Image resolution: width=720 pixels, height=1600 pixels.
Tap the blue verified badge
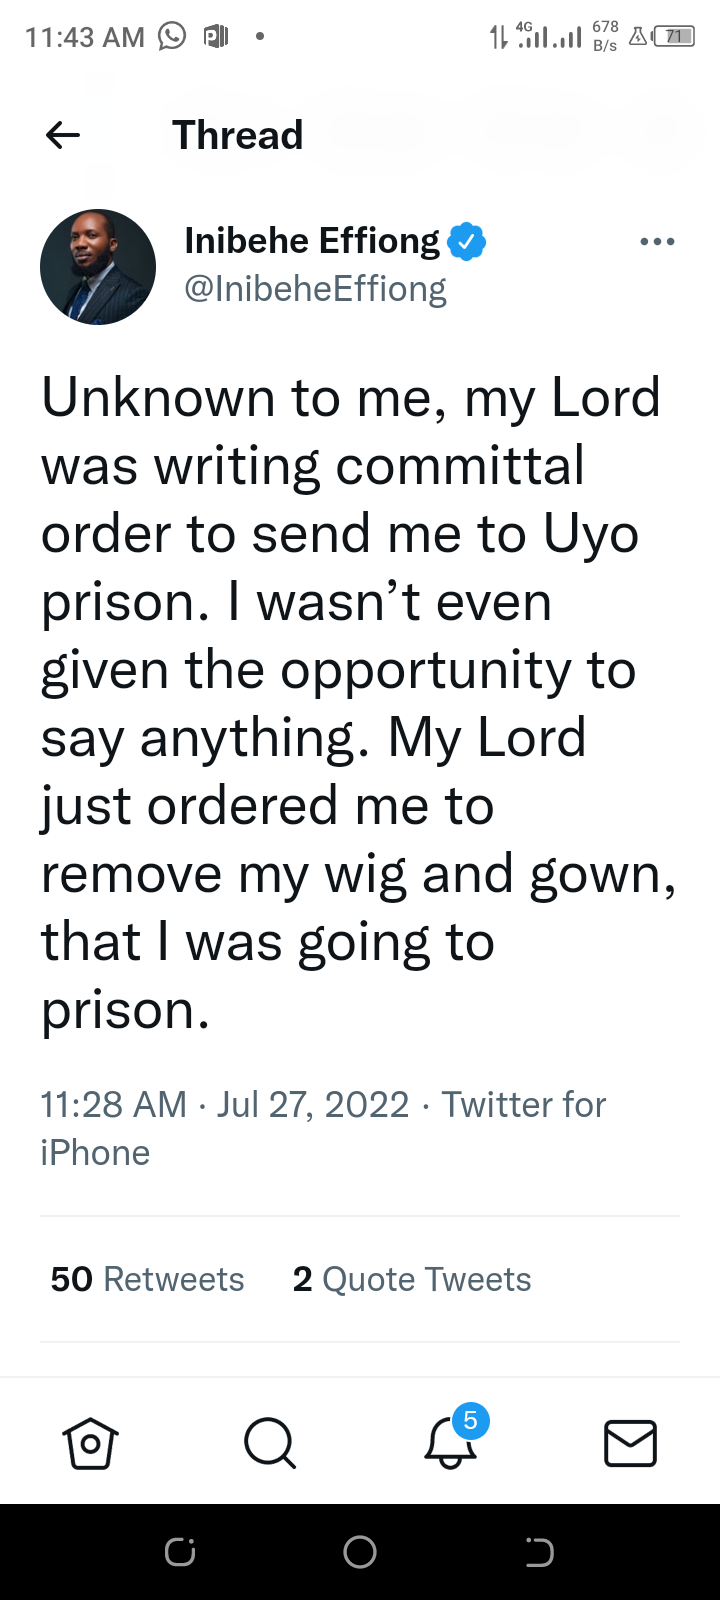point(467,242)
